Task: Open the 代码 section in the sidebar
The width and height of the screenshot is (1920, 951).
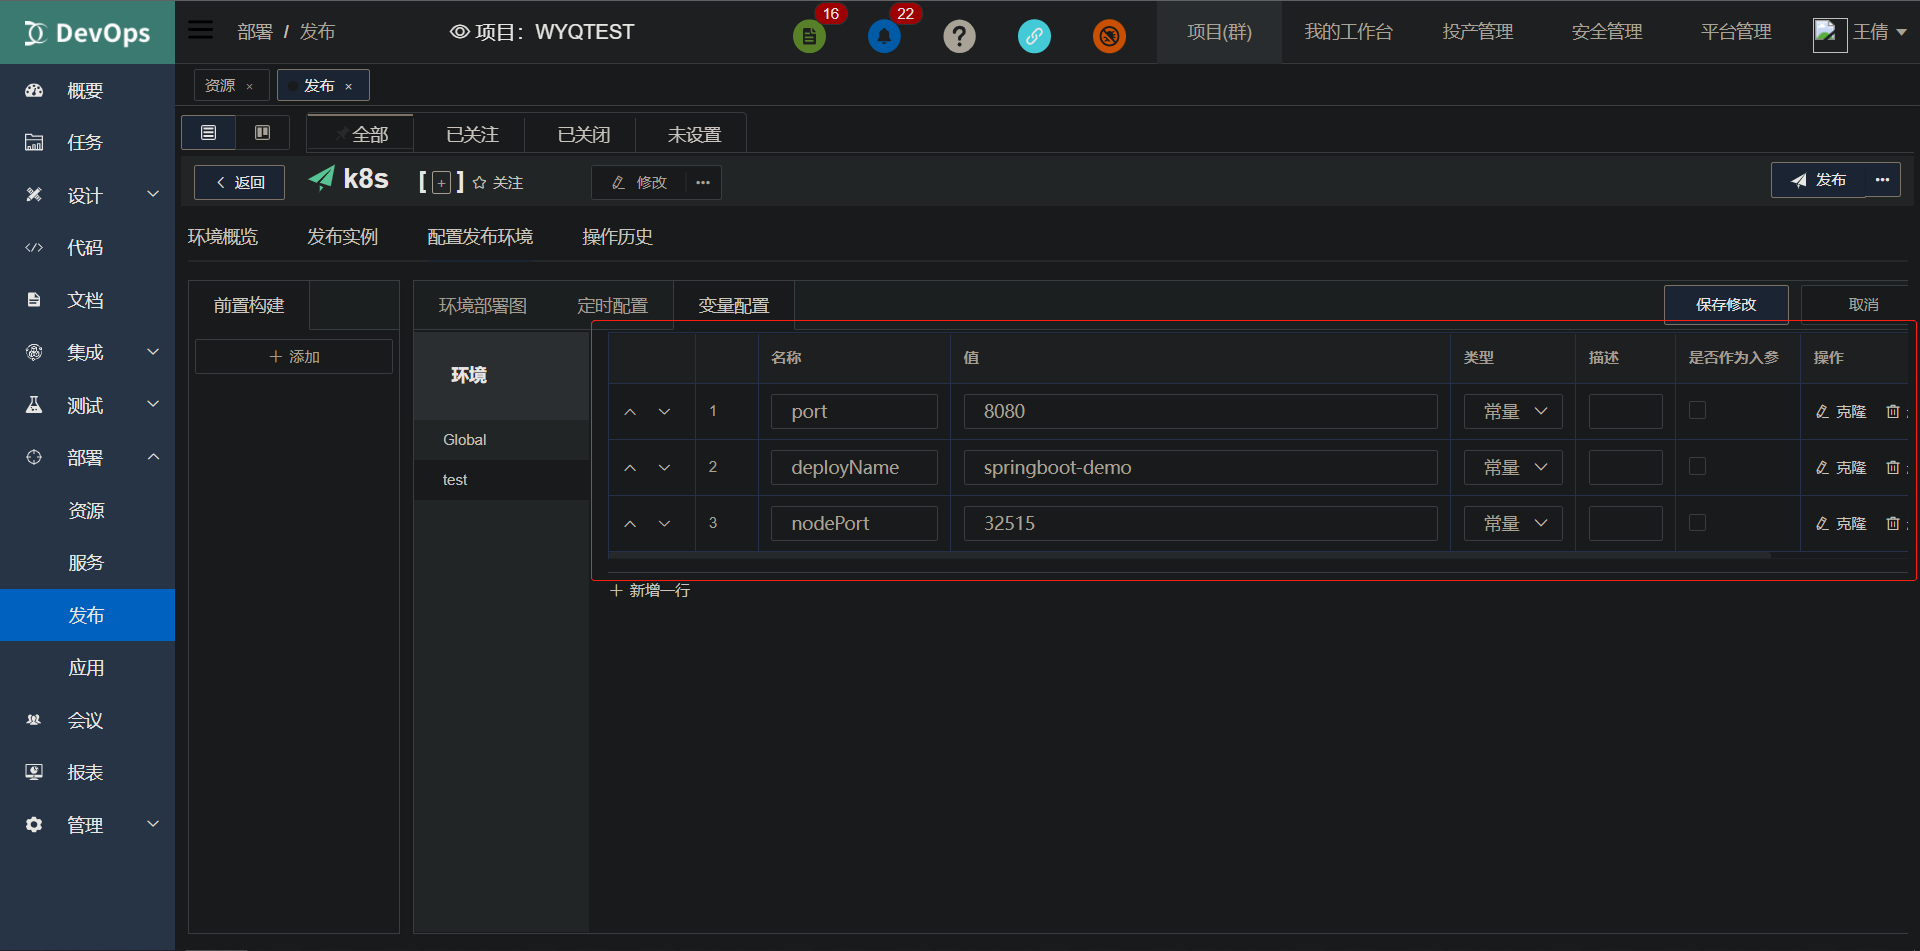Action: 85,247
